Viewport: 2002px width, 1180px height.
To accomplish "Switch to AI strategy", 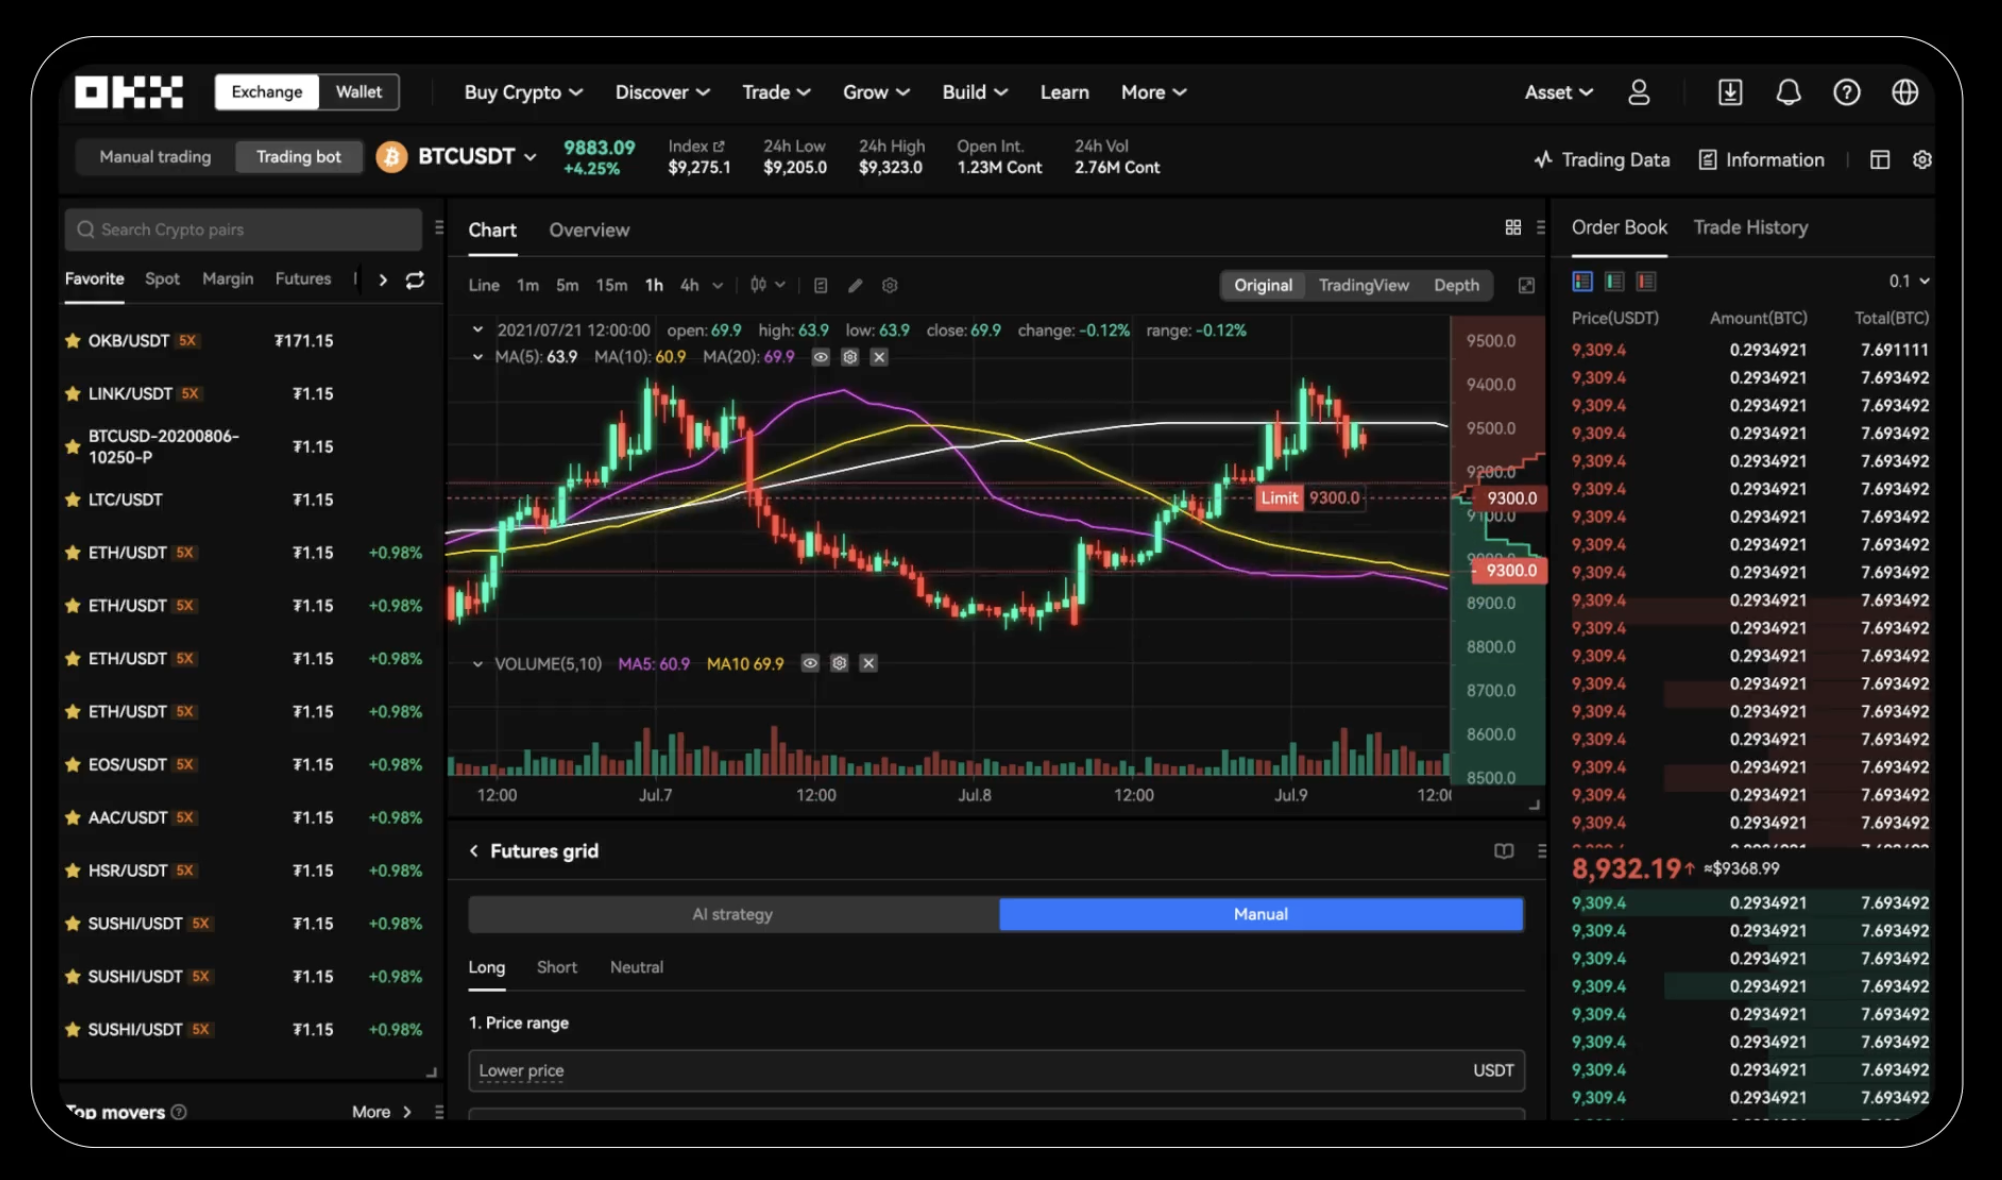I will click(733, 914).
